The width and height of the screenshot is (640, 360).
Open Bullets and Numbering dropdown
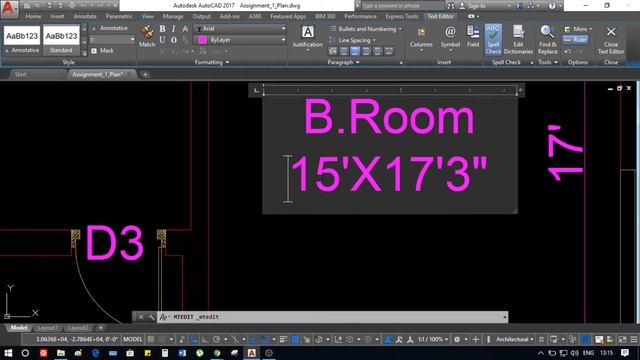[366, 29]
